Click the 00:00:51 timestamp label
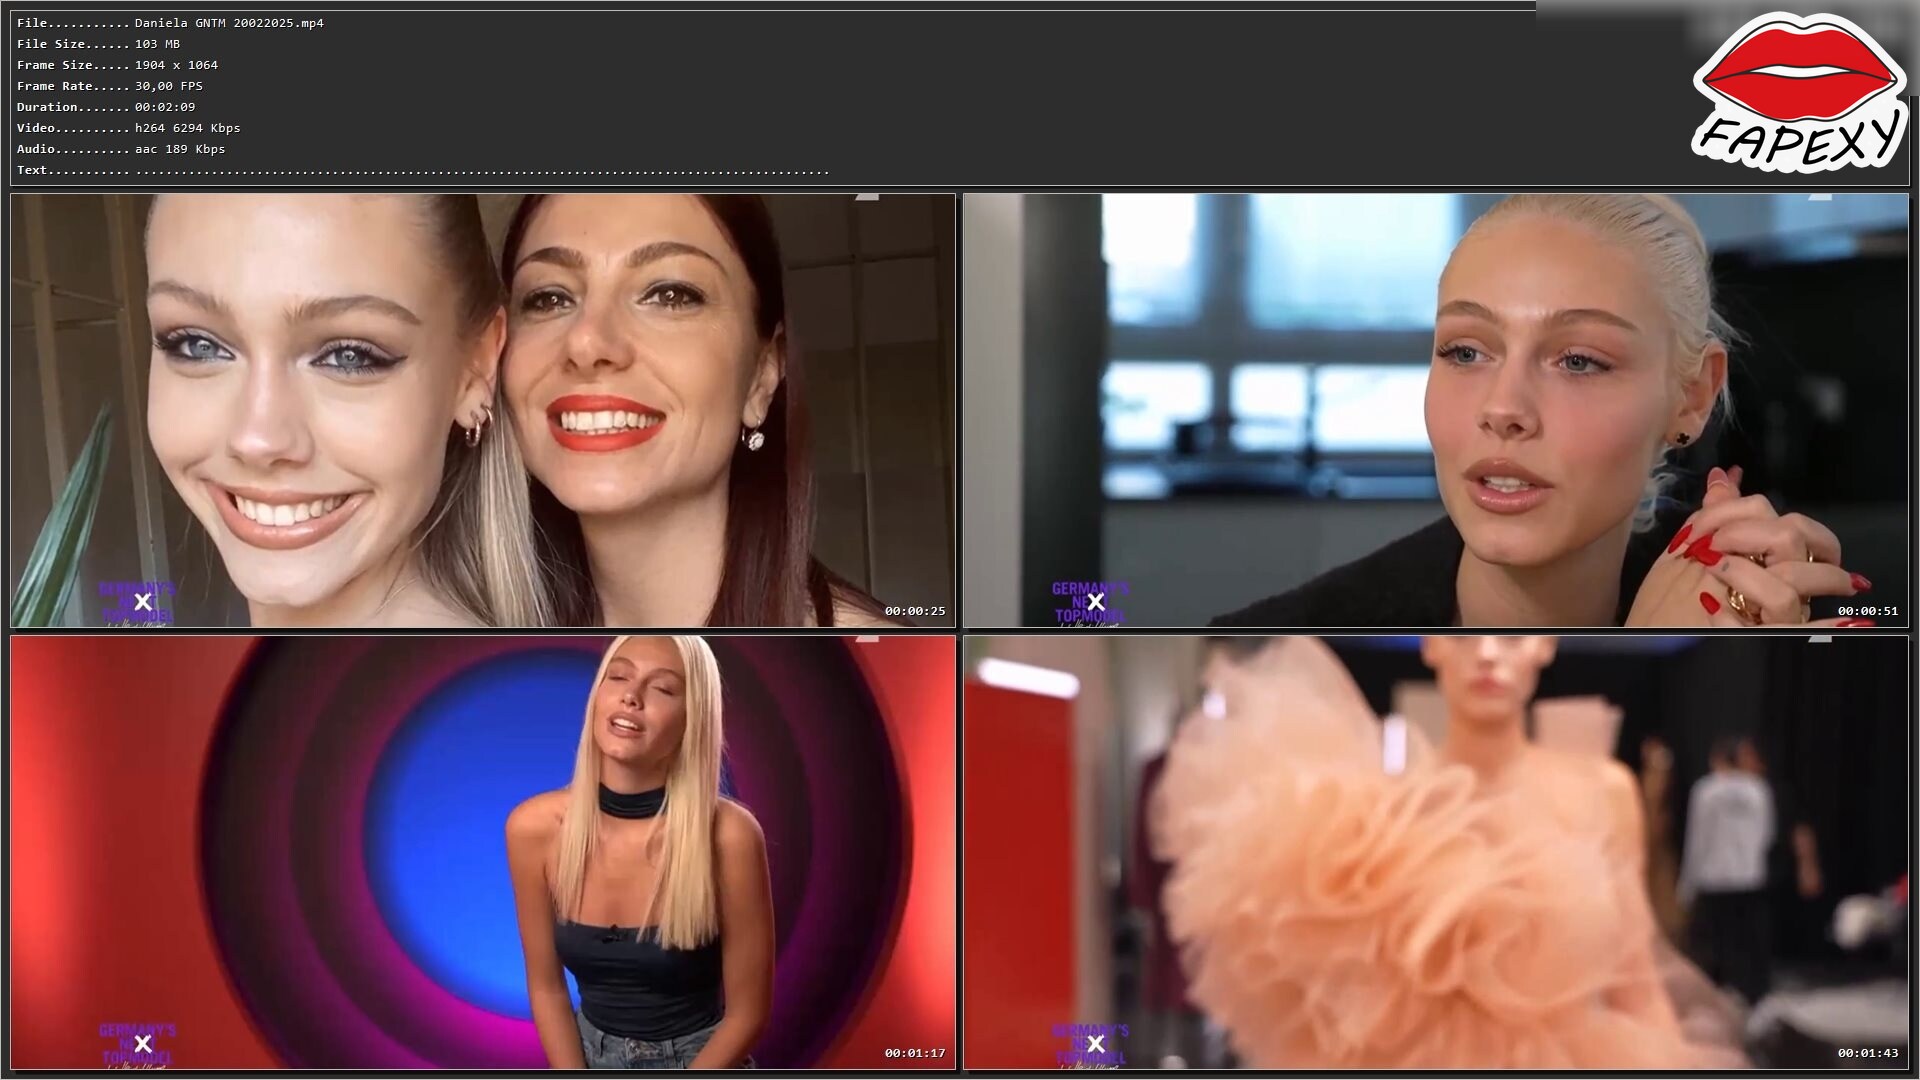Screen dimensions: 1920x1080 pyautogui.click(x=1867, y=611)
